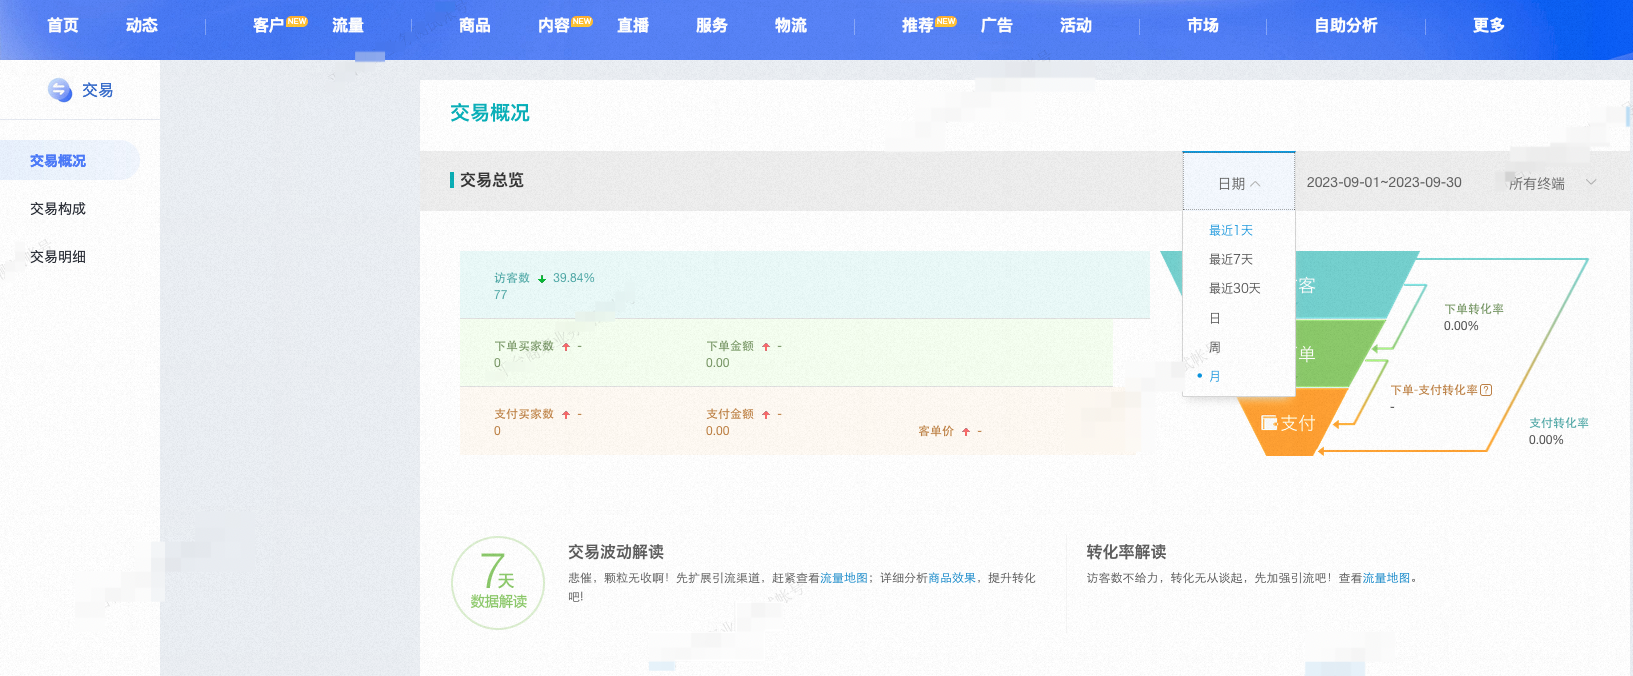Open 动态 in top navigation
Image resolution: width=1633 pixels, height=676 pixels.
point(142,25)
